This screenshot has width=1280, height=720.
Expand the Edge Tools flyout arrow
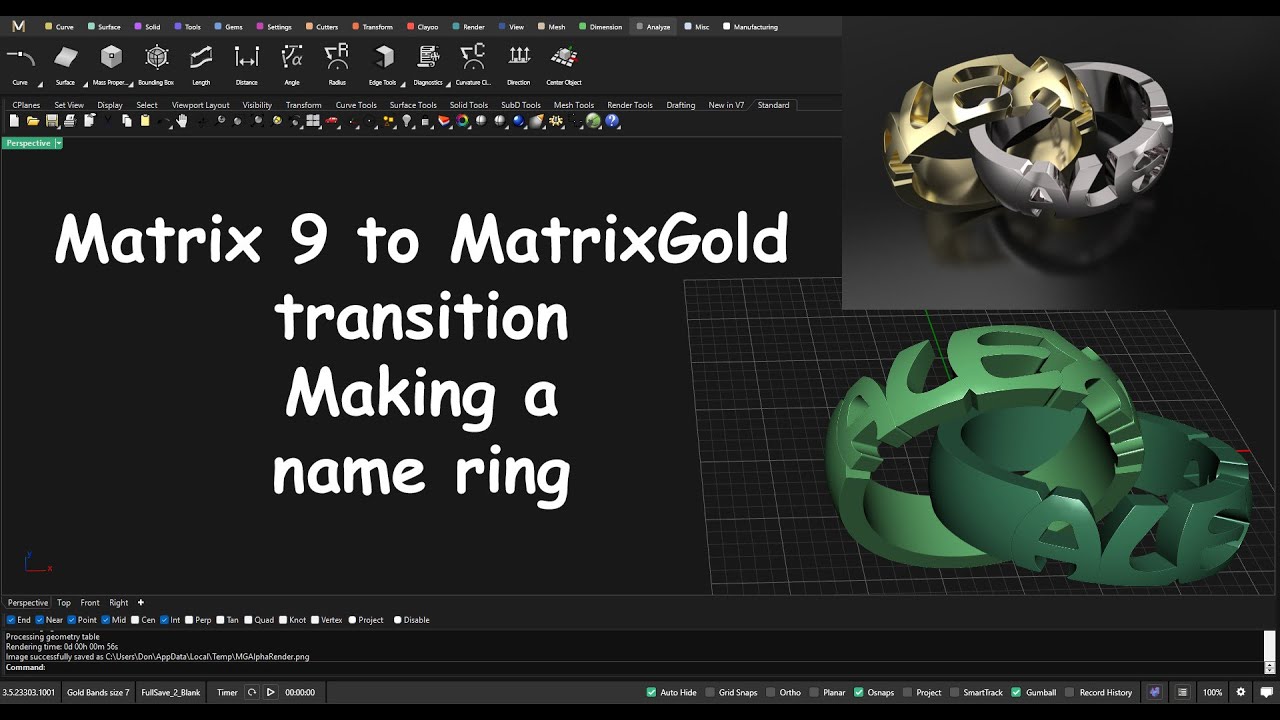coord(403,84)
